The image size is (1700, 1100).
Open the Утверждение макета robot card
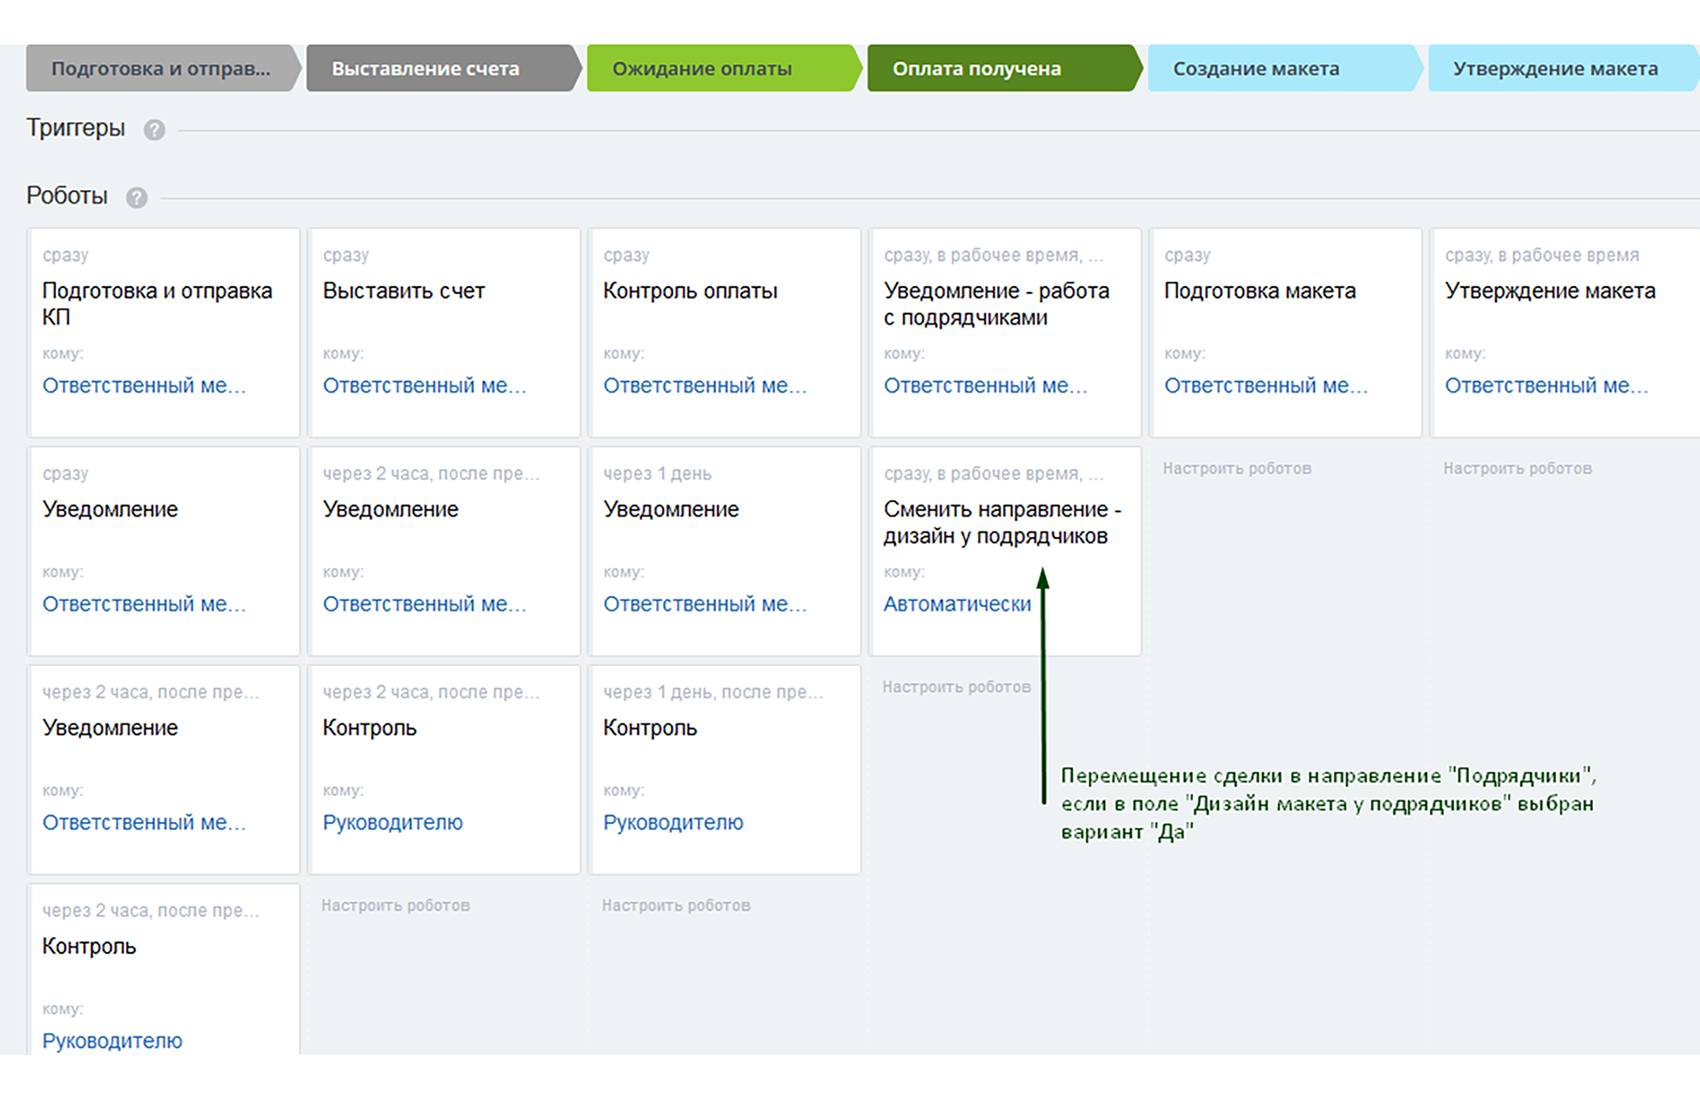(1550, 291)
